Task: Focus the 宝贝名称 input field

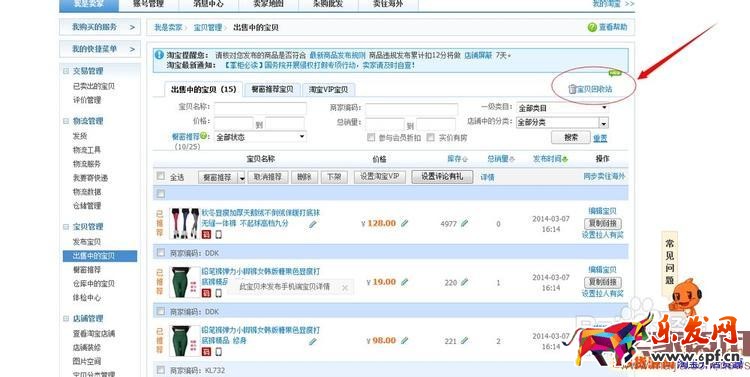Action: [x=260, y=108]
